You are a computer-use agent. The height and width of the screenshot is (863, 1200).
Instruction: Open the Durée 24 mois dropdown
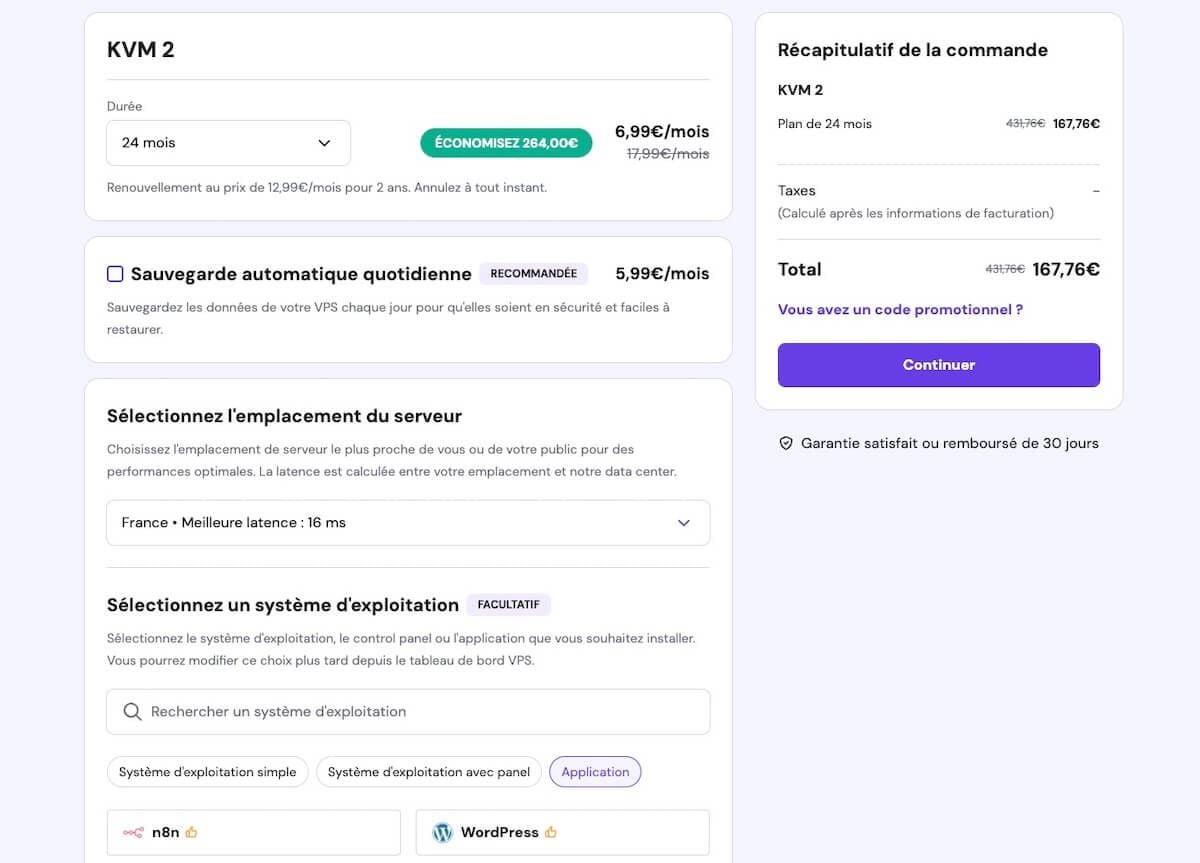point(228,143)
